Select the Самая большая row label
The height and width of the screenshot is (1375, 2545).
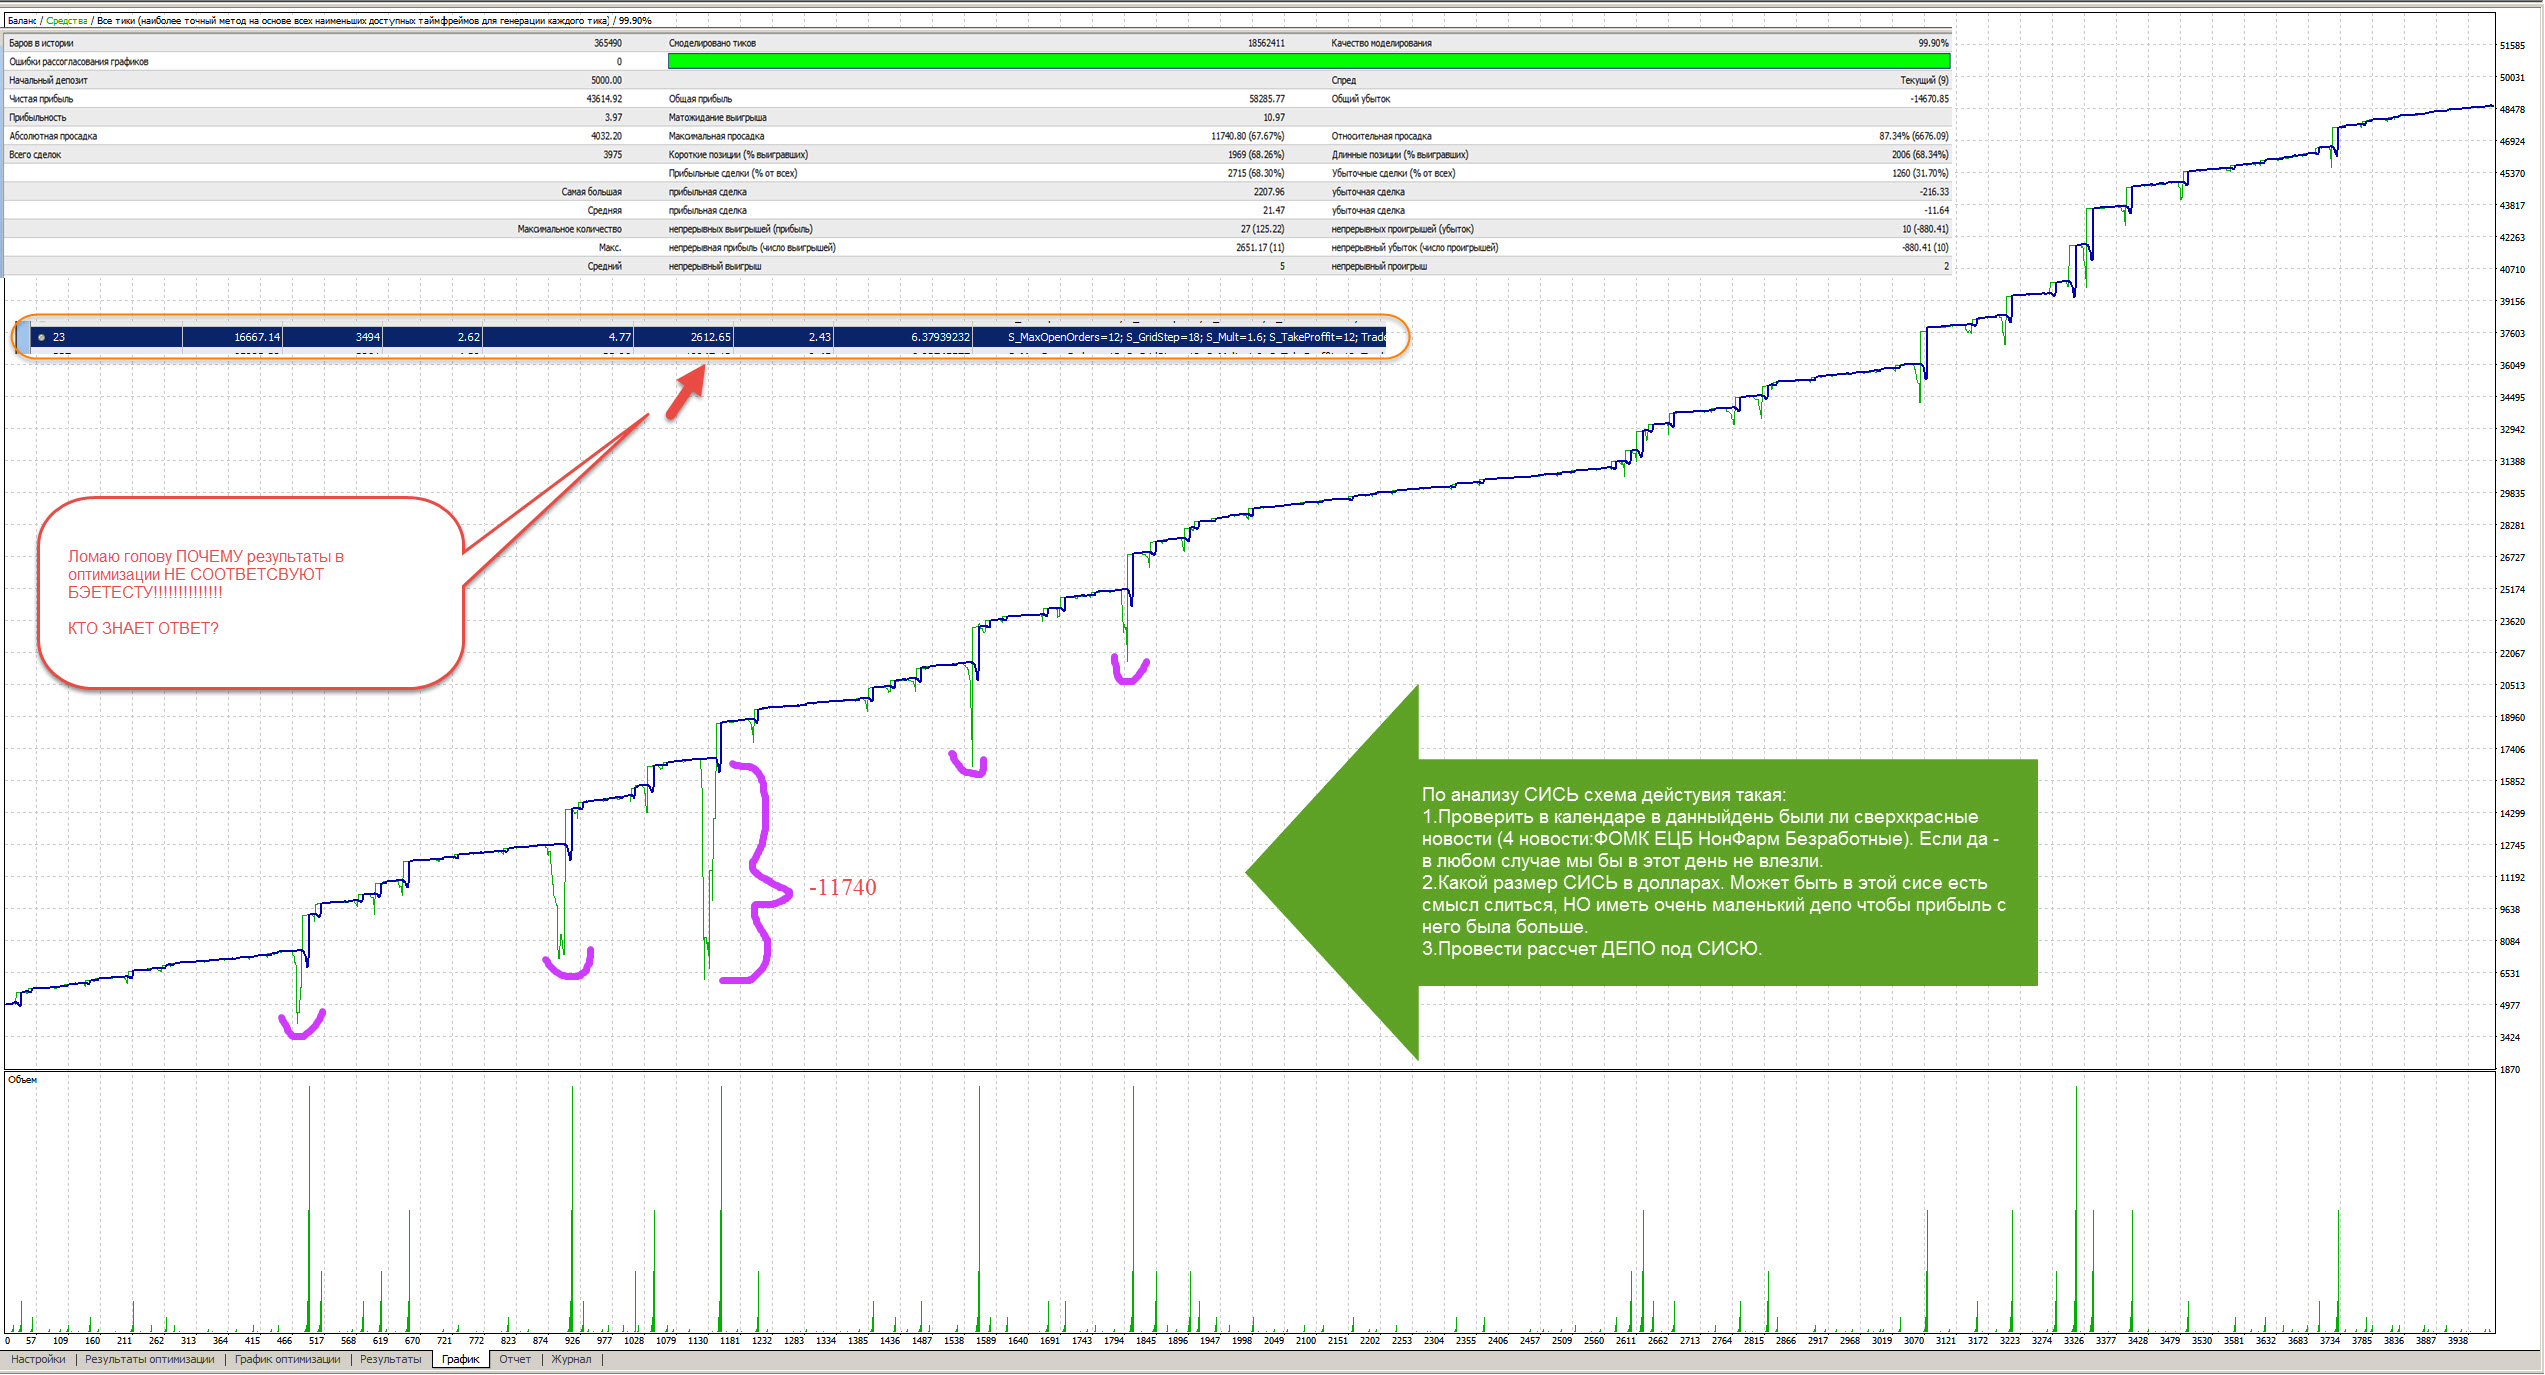[591, 192]
